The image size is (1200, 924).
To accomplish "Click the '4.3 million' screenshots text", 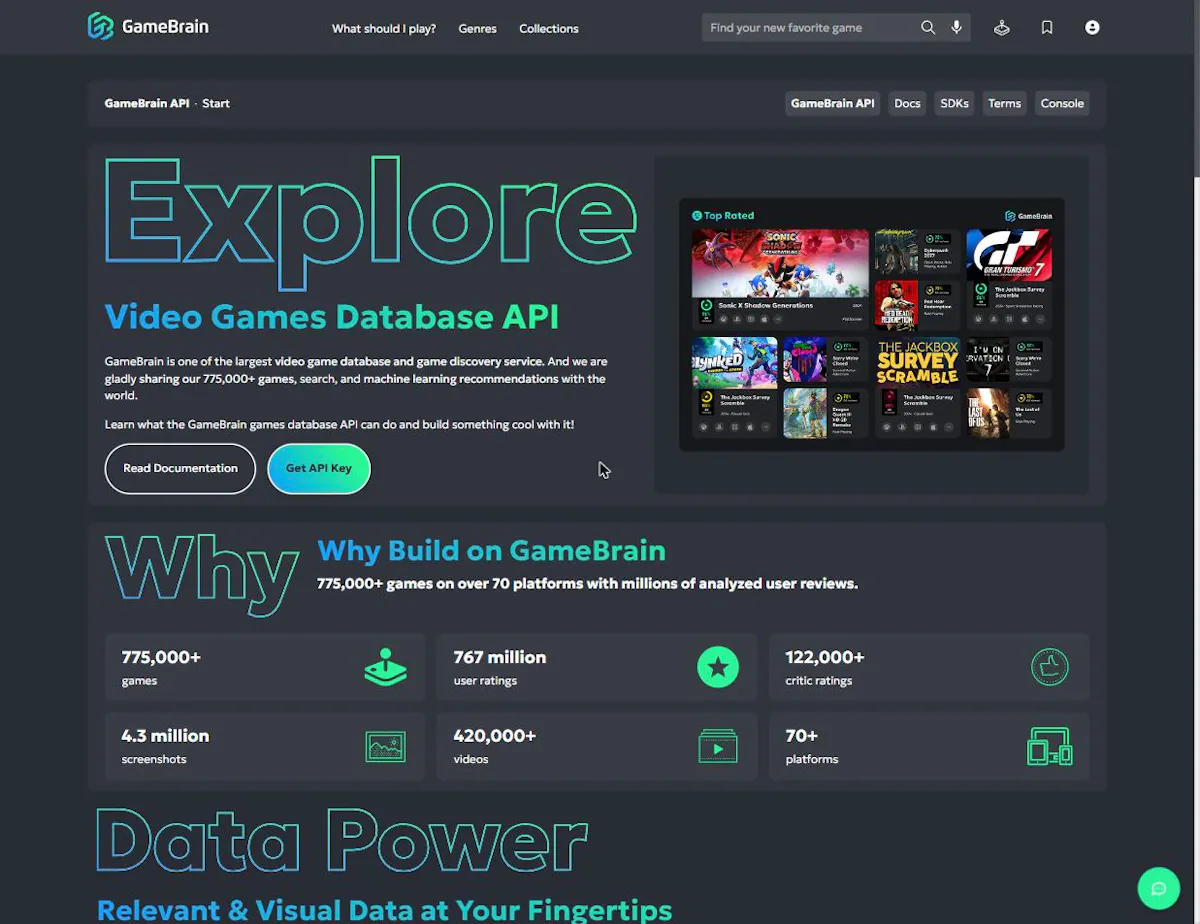I will [165, 735].
